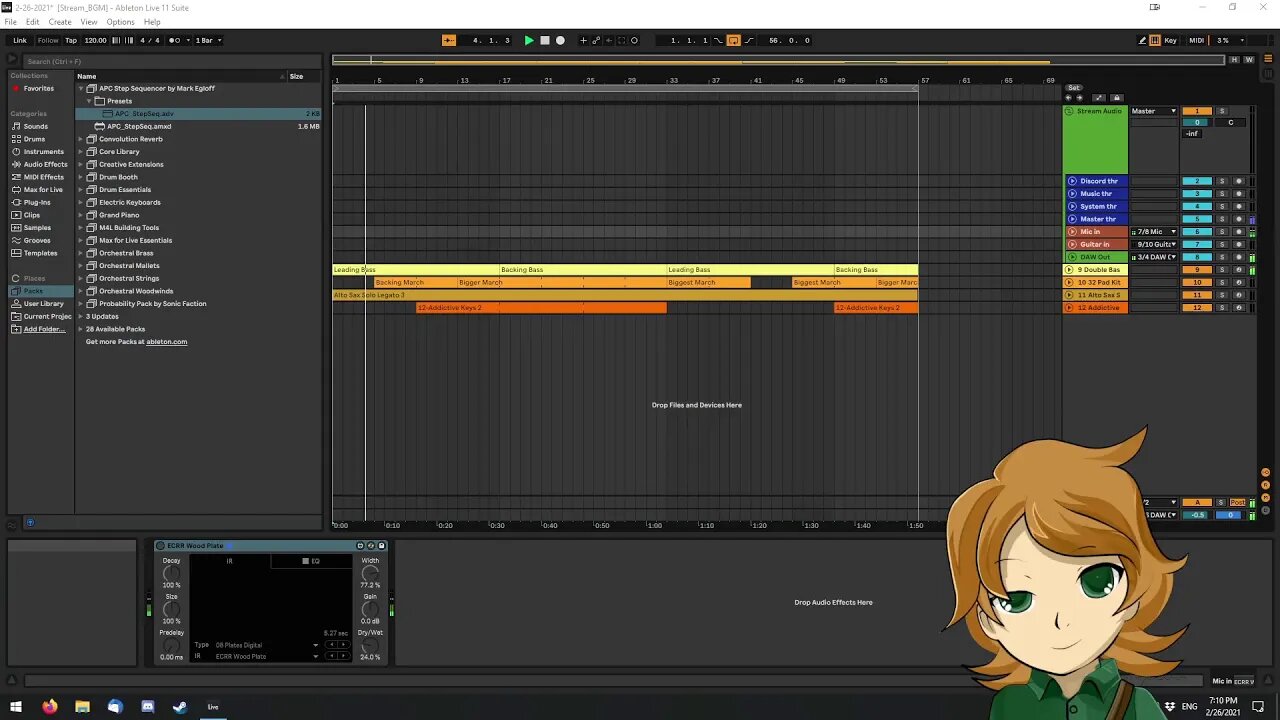
Task: Arm the Arrangement Record button
Action: (x=560, y=40)
